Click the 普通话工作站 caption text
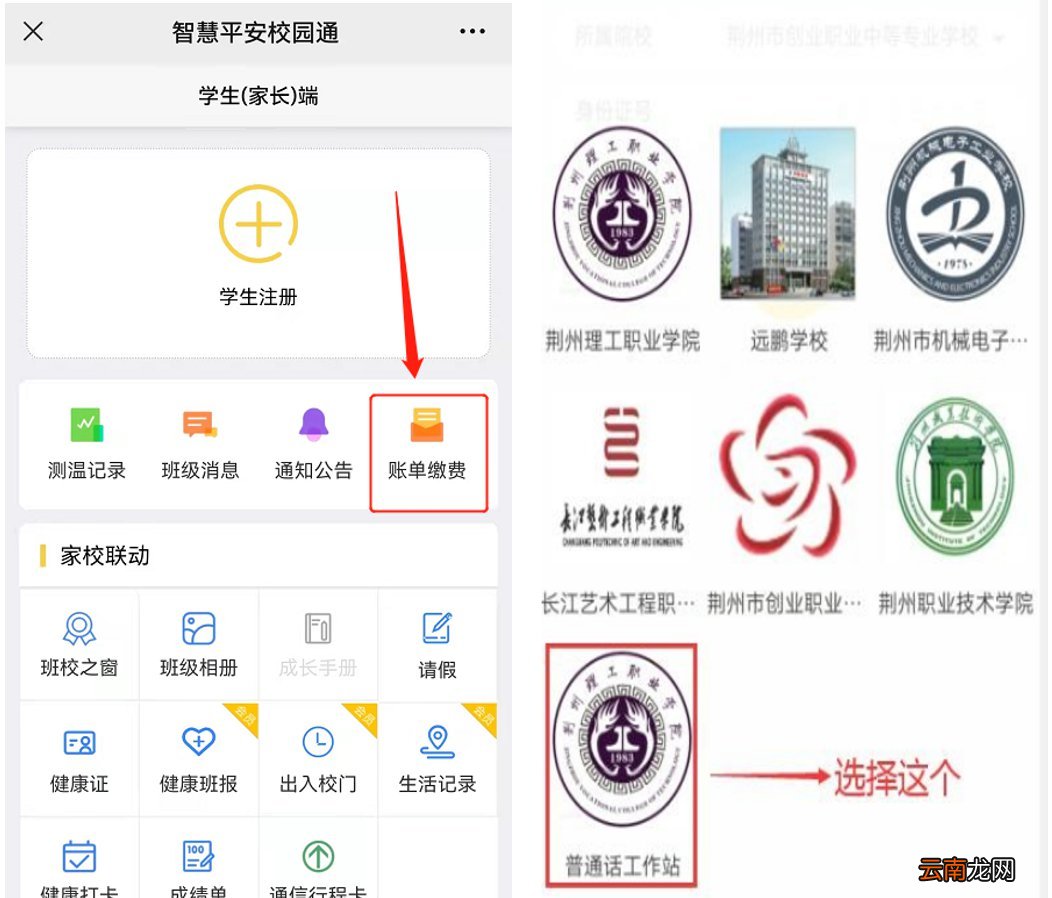 coord(623,866)
